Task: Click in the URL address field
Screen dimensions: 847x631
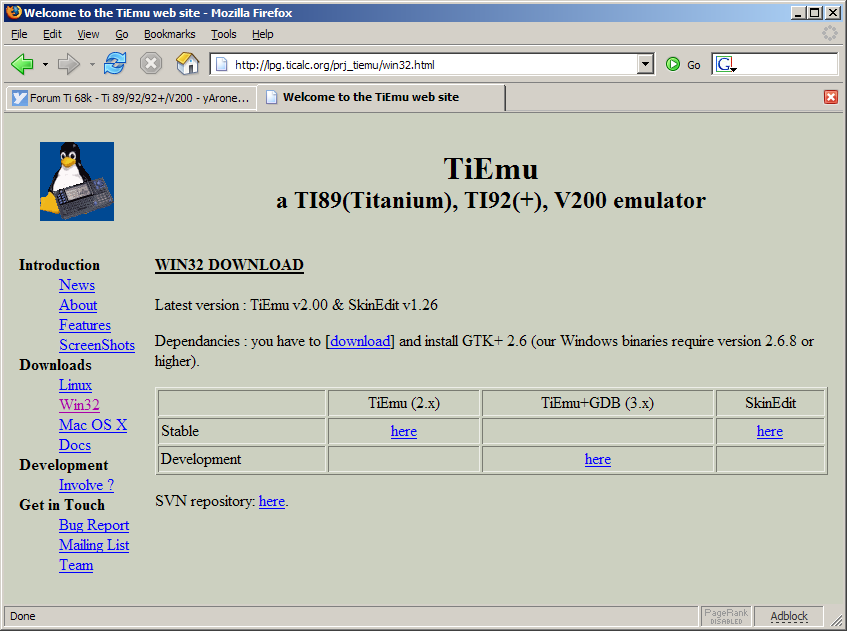Action: tap(432, 65)
